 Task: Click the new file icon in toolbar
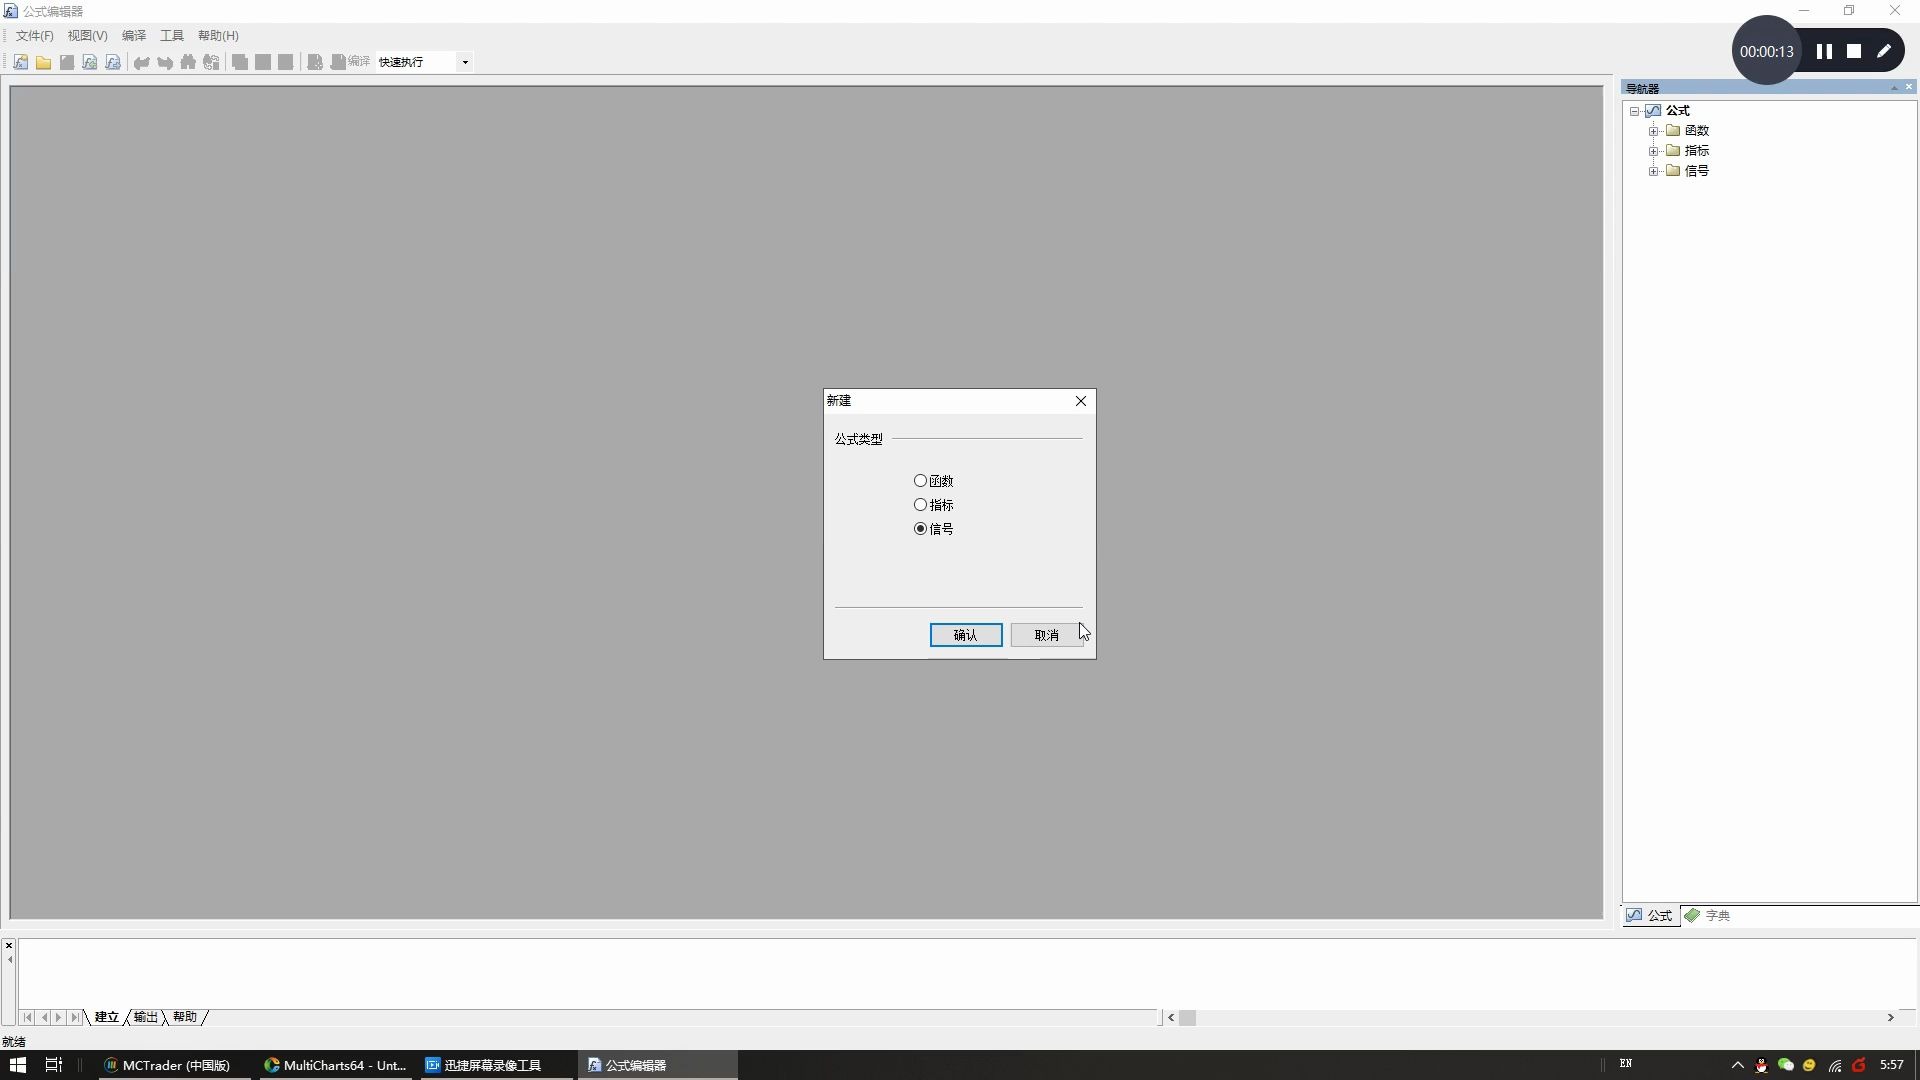20,62
